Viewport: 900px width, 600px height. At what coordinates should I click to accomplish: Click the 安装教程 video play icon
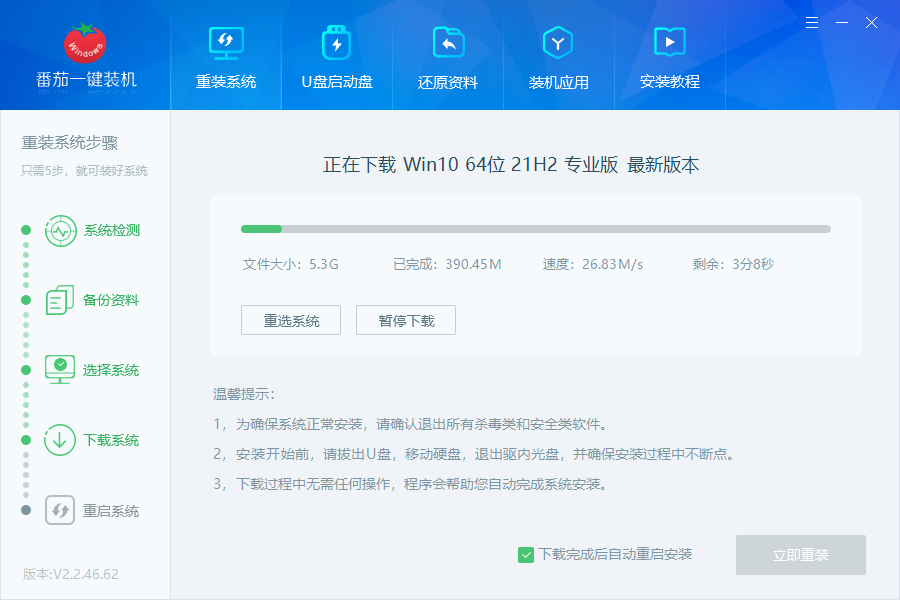pos(670,42)
